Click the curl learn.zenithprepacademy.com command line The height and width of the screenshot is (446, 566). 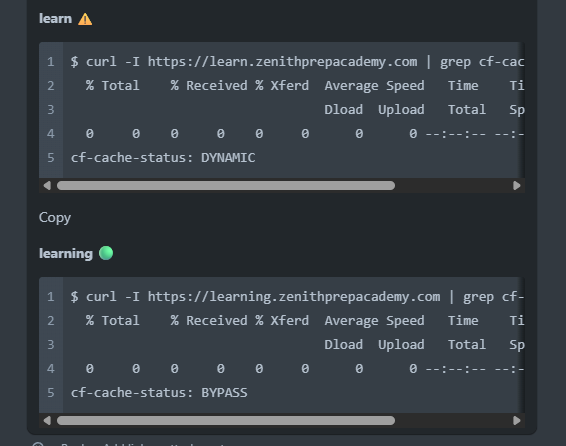tap(297, 62)
